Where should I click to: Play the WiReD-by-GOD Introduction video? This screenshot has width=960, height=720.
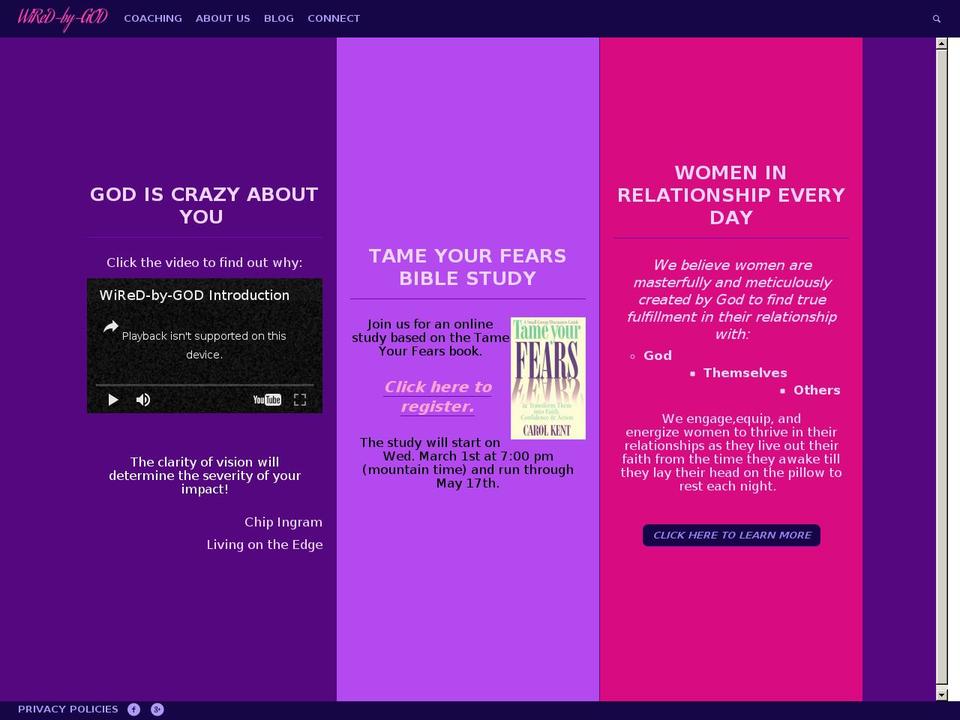[113, 400]
